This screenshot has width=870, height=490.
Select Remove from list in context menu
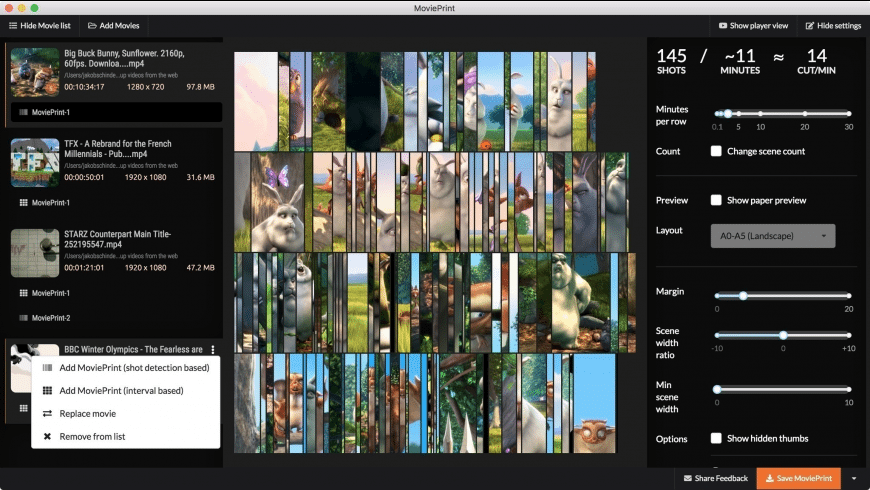[x=125, y=436]
